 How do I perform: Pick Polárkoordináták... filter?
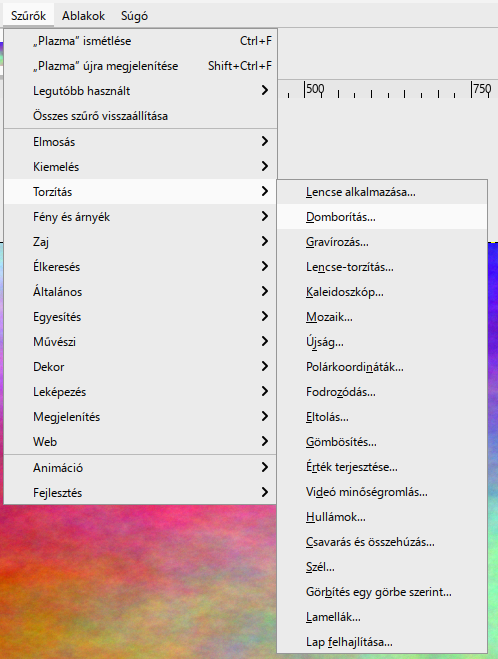[382, 367]
